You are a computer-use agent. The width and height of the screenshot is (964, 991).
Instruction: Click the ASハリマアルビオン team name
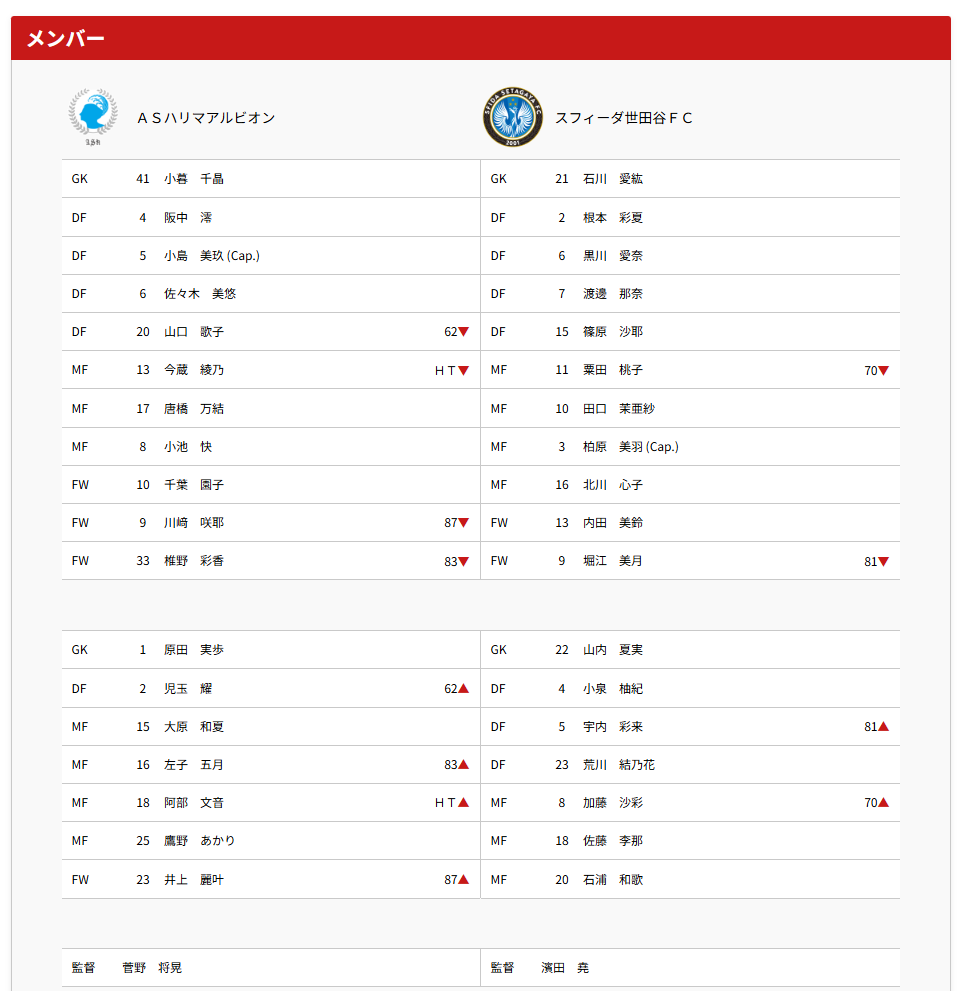pos(206,118)
